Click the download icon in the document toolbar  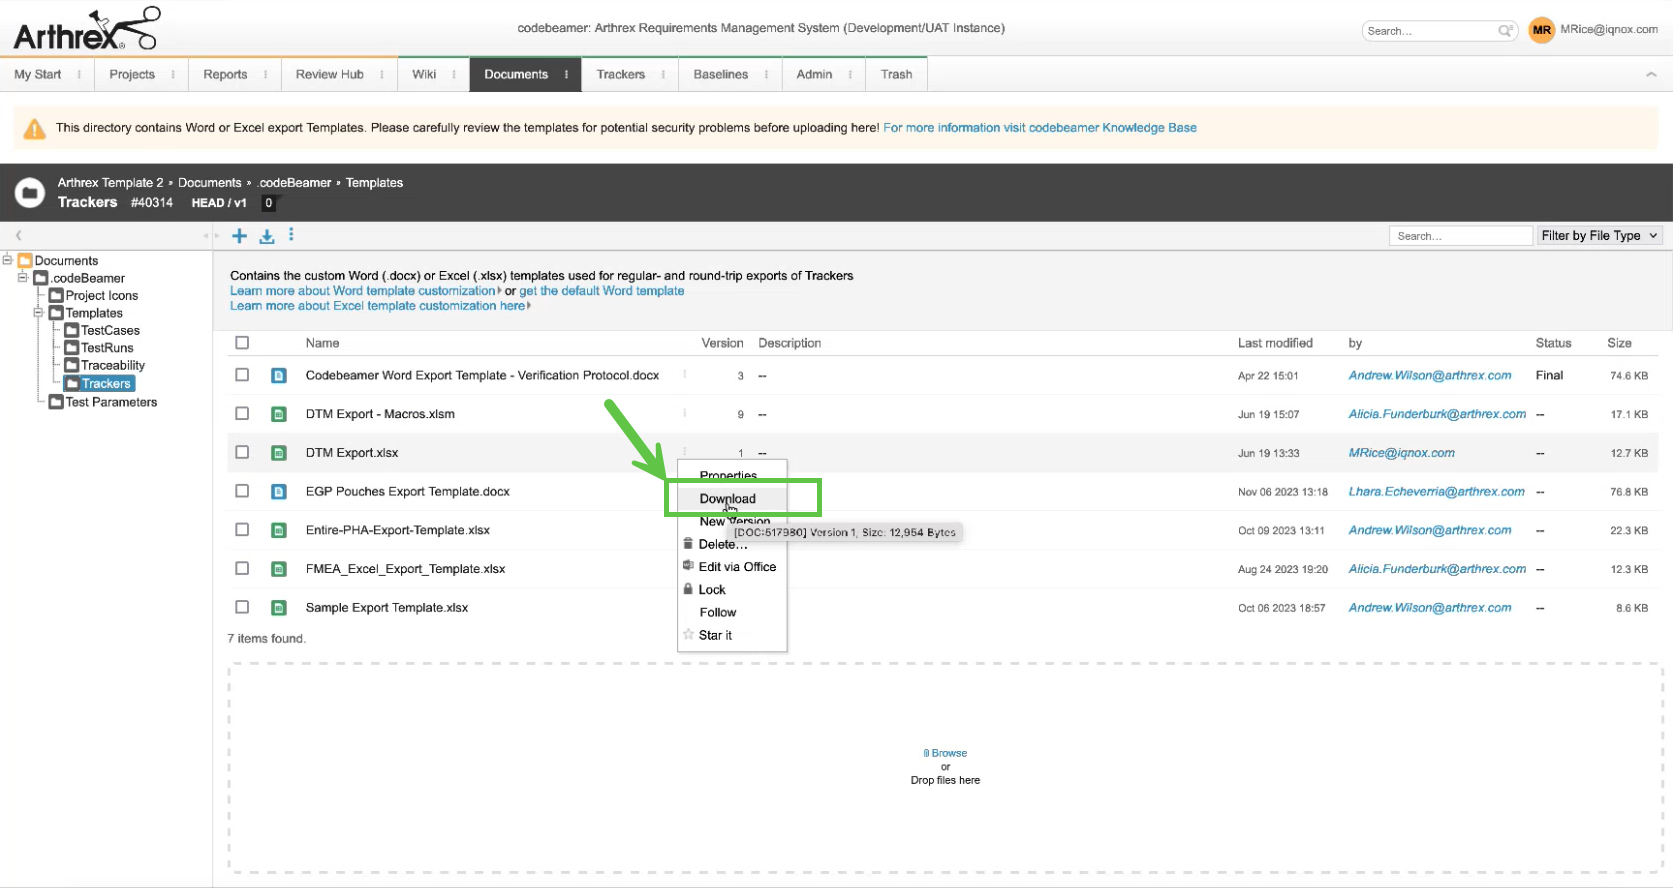pos(267,236)
